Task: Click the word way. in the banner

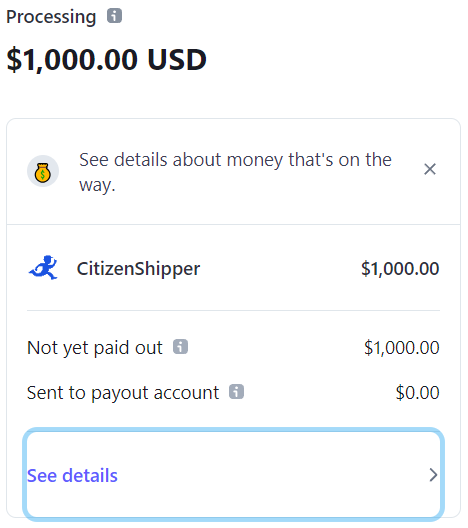Action: tap(97, 186)
